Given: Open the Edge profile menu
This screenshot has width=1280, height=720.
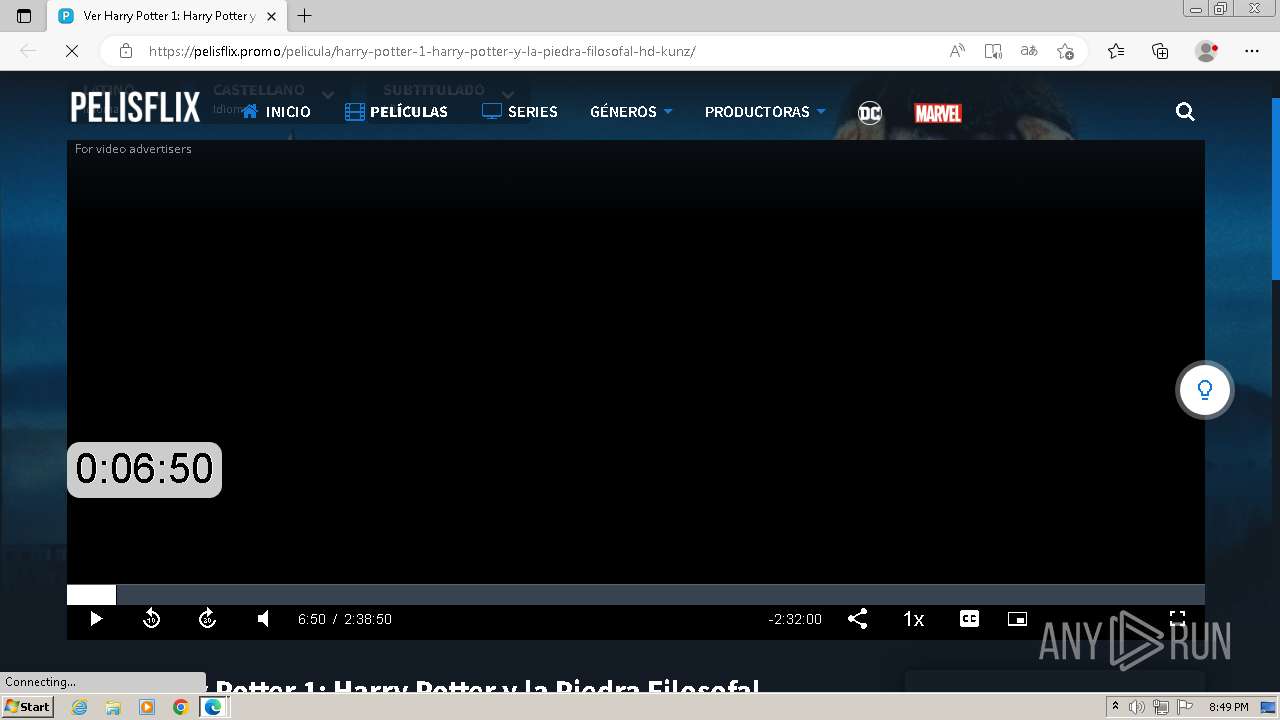Looking at the screenshot, I should tap(1207, 51).
